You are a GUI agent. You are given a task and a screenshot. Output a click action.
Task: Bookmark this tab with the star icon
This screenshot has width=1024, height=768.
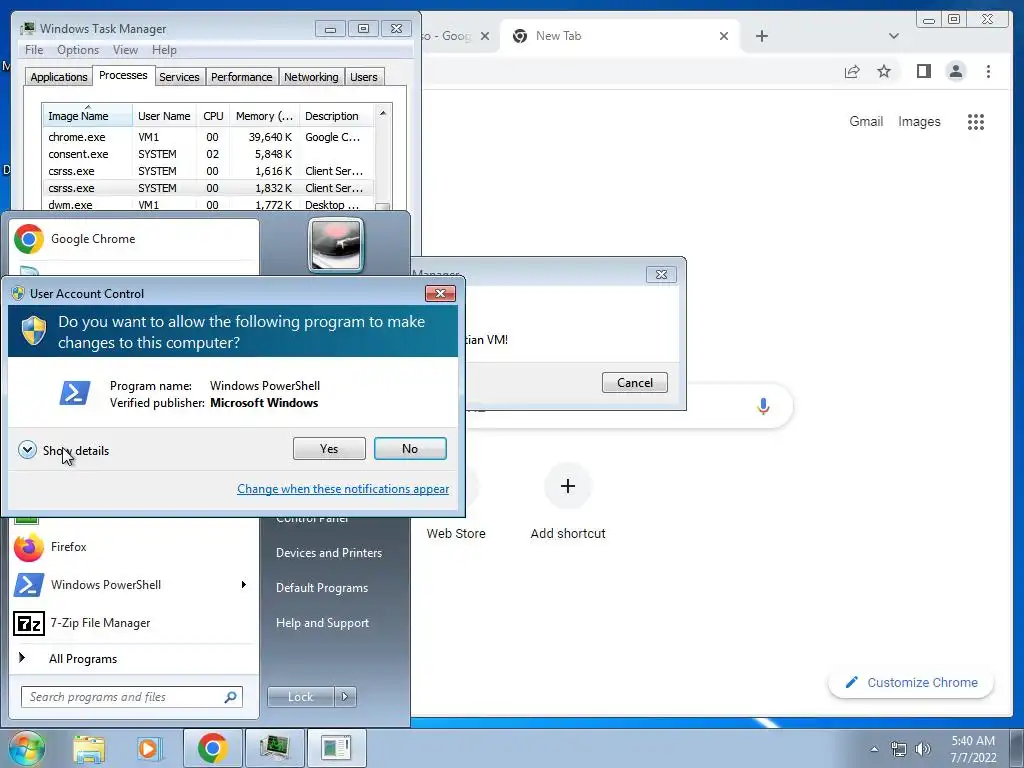pyautogui.click(x=884, y=71)
